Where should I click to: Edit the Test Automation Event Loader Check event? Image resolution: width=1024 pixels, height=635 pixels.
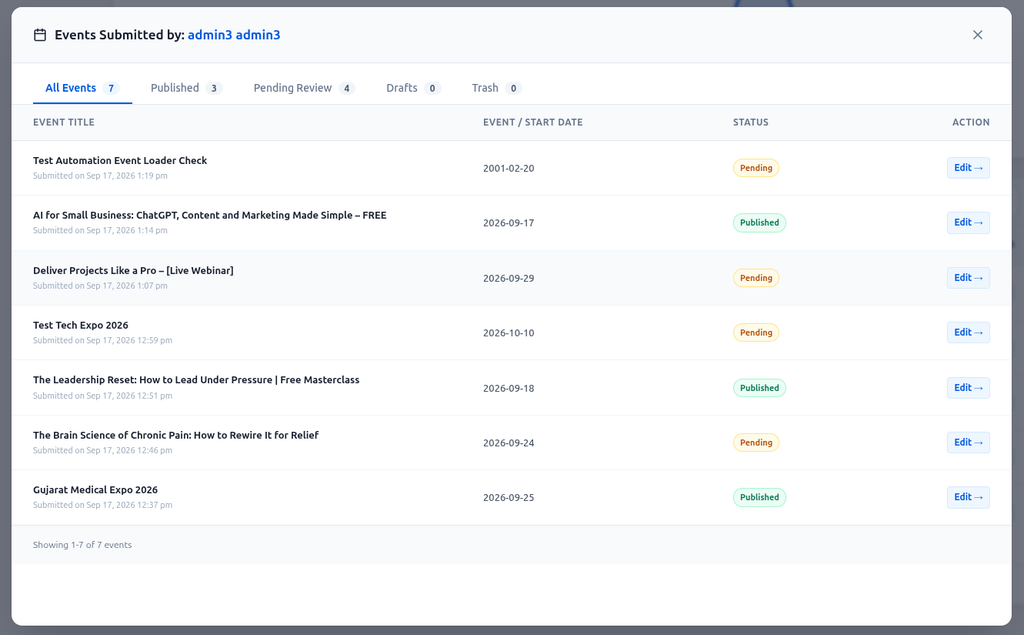coord(968,168)
